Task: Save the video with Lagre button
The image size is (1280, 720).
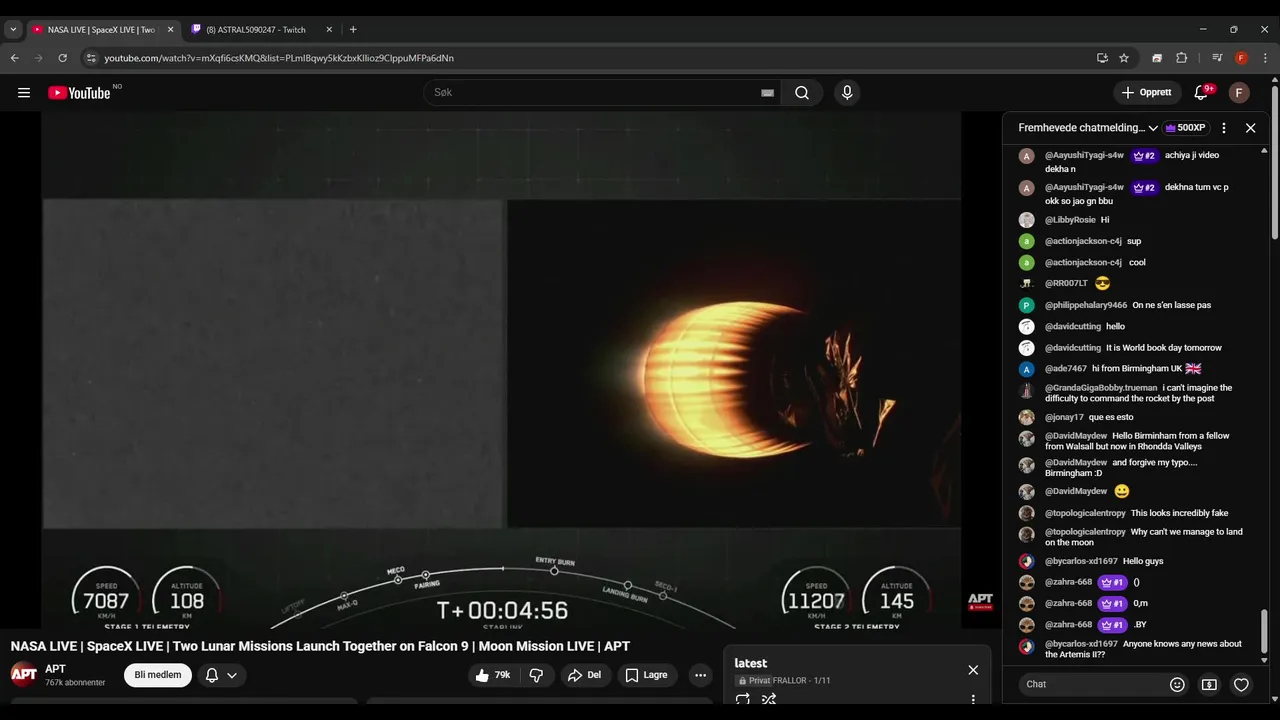Action: click(646, 675)
